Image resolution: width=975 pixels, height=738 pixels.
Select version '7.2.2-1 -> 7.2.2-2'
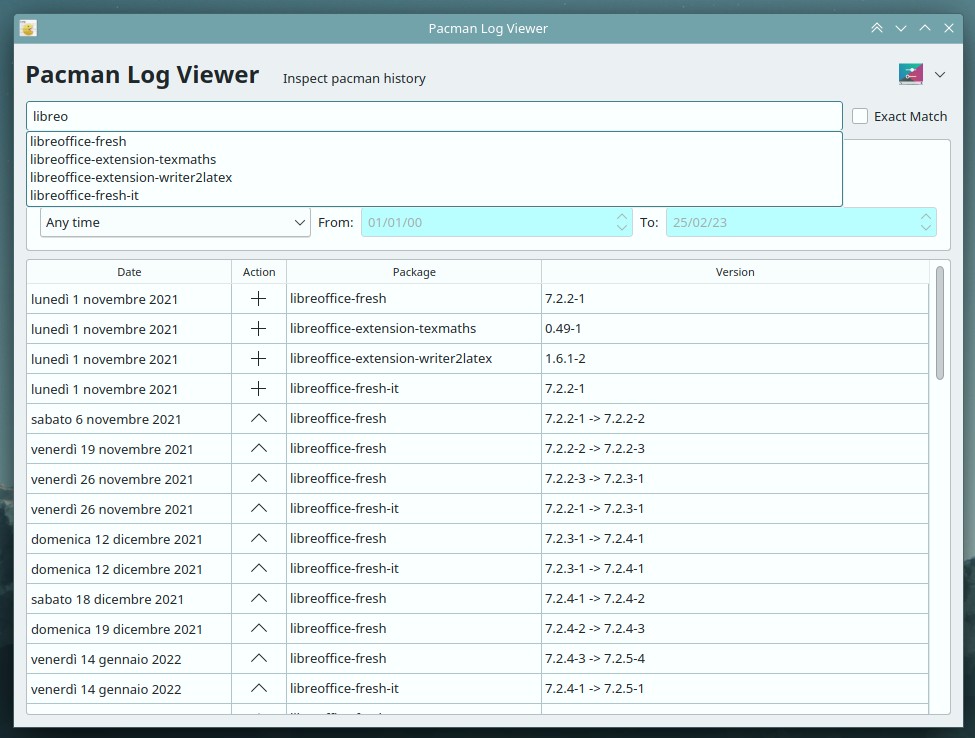tap(735, 418)
